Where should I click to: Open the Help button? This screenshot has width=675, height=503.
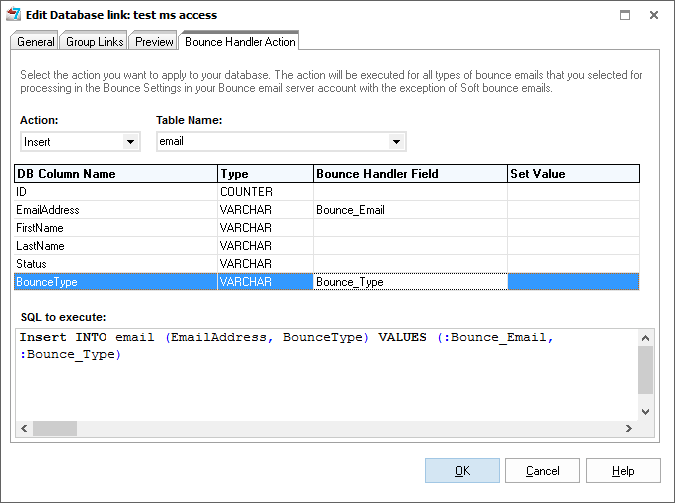coord(623,470)
